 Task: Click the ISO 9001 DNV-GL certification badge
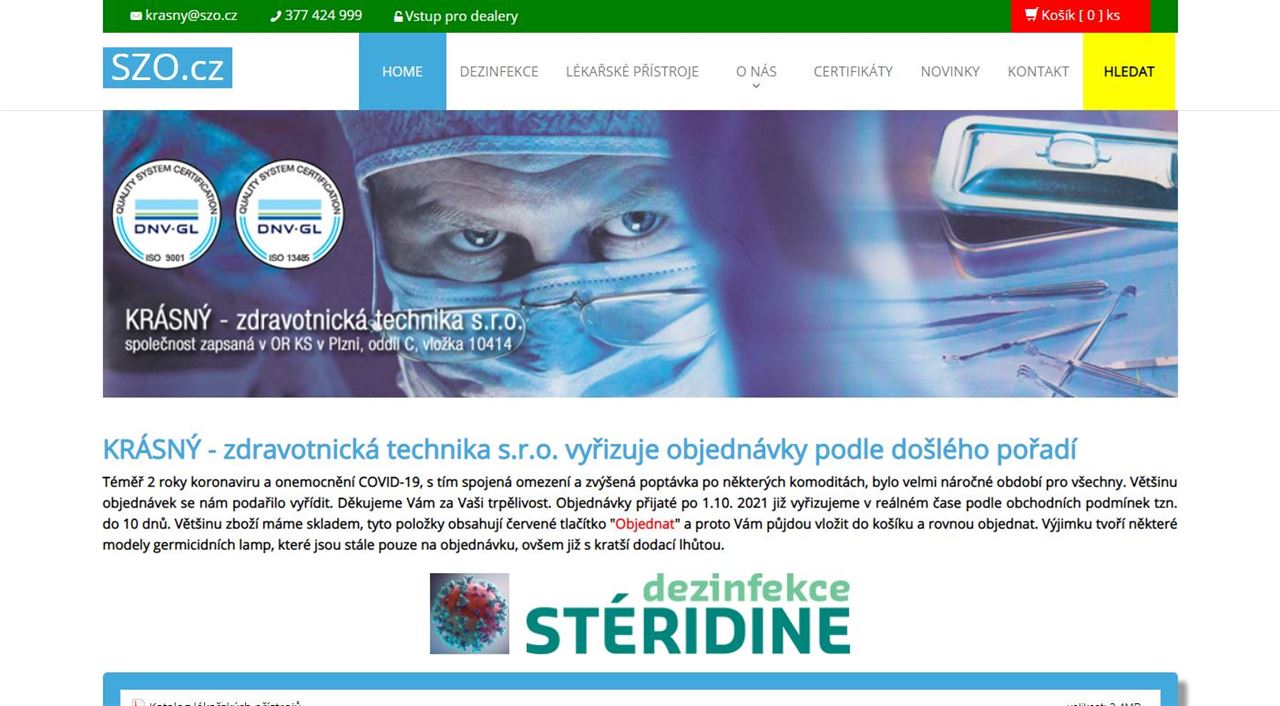166,214
